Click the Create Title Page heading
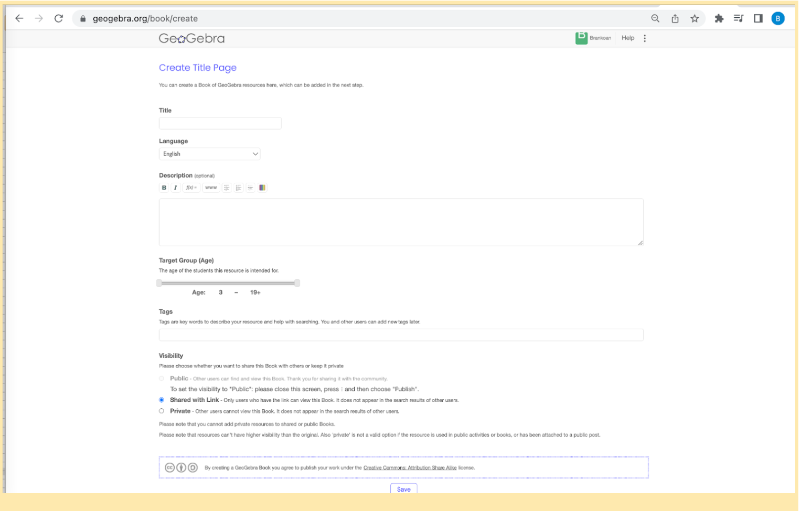The image size is (800, 511). [x=197, y=68]
